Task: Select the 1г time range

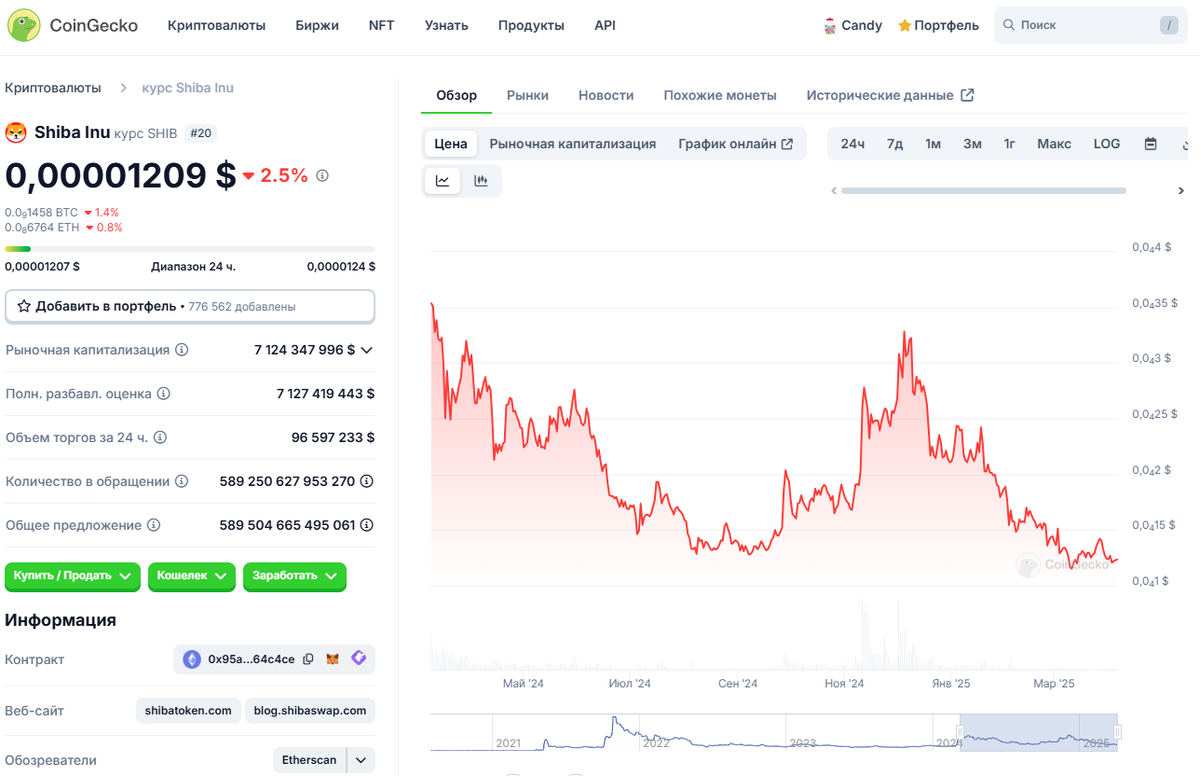Action: click(1010, 144)
